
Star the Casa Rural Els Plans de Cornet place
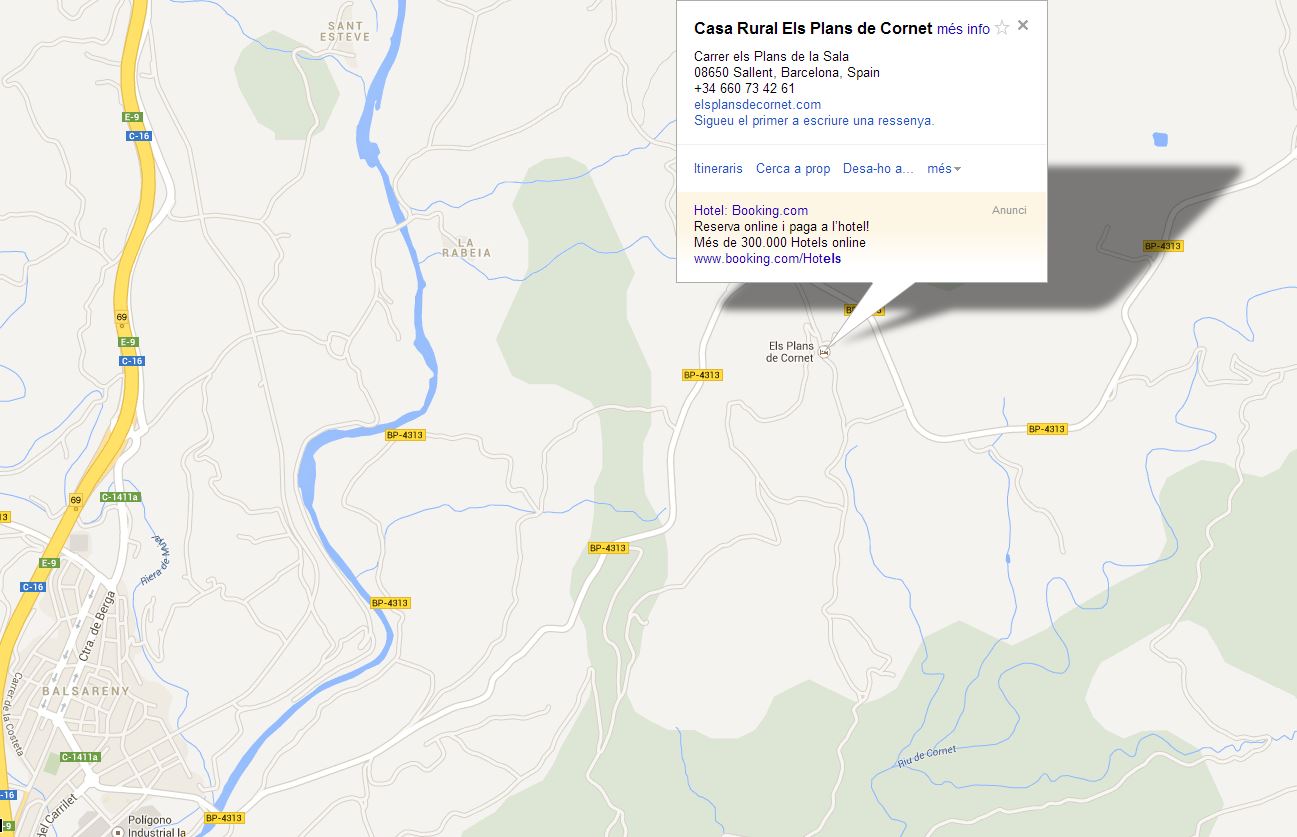[x=1002, y=28]
